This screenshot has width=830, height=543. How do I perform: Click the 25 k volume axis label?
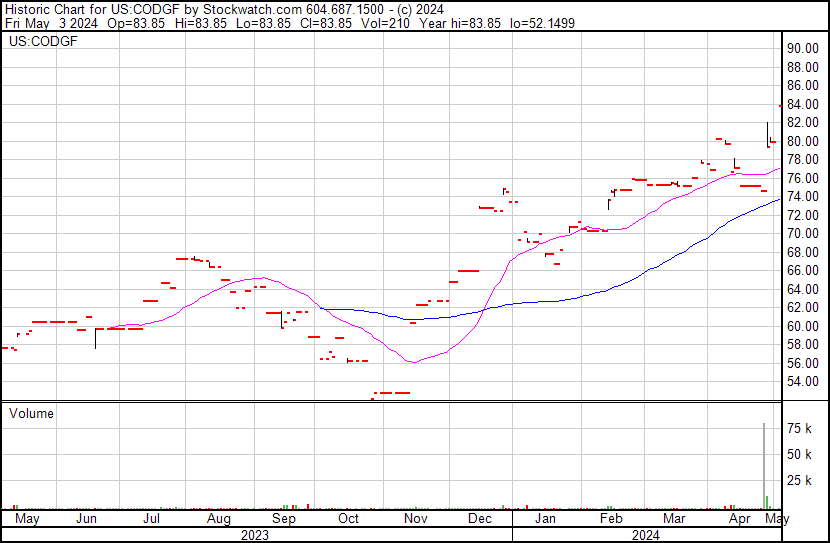pyautogui.click(x=799, y=481)
